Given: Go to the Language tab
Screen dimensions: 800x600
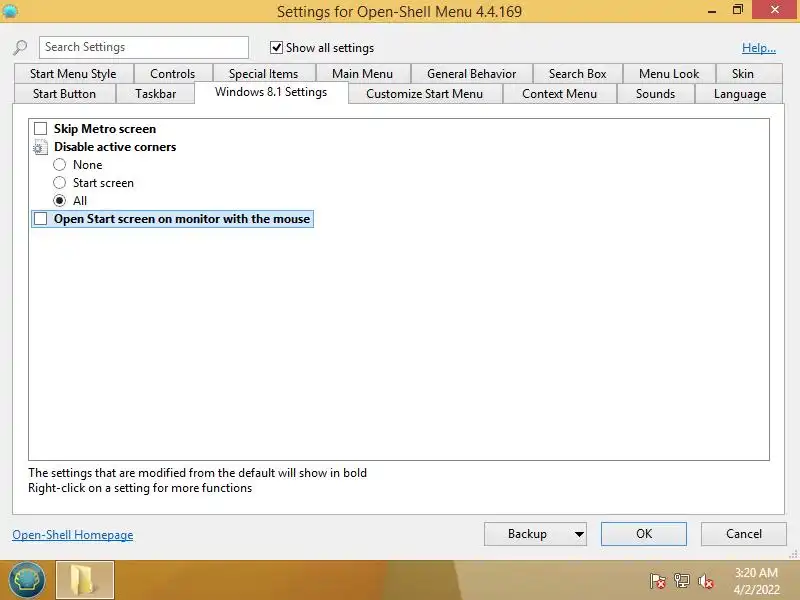Looking at the screenshot, I should coord(740,94).
